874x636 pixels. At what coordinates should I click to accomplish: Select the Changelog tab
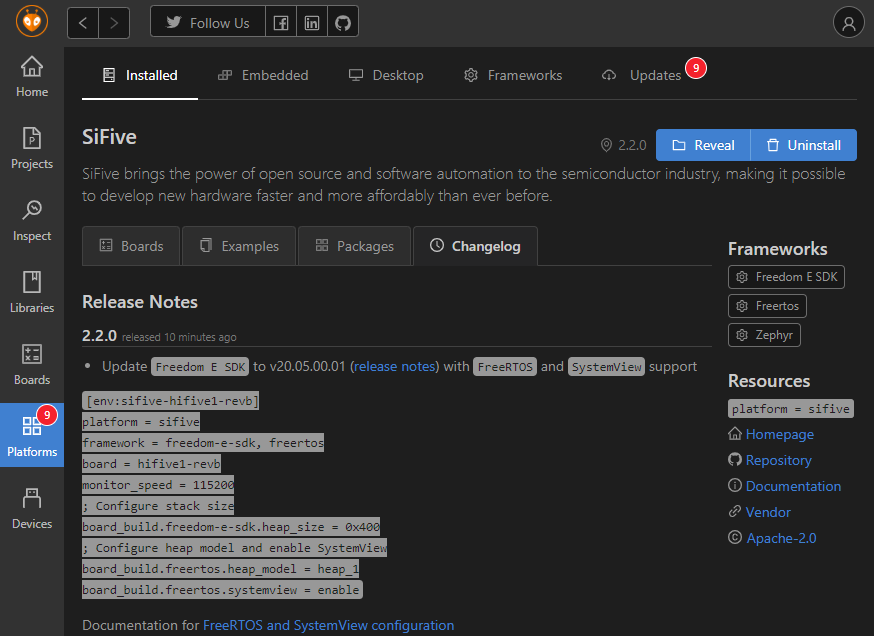click(475, 246)
